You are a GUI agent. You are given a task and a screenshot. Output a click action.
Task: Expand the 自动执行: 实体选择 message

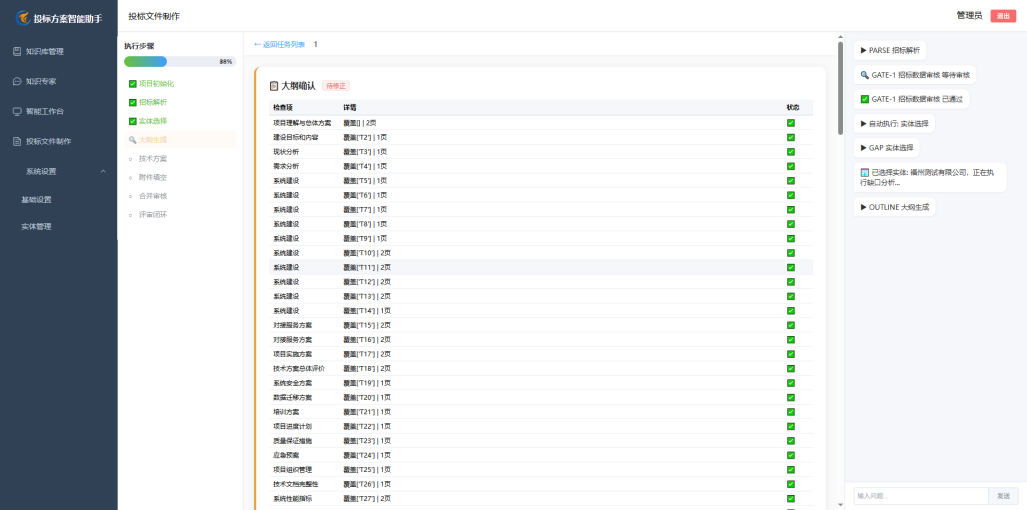point(894,123)
